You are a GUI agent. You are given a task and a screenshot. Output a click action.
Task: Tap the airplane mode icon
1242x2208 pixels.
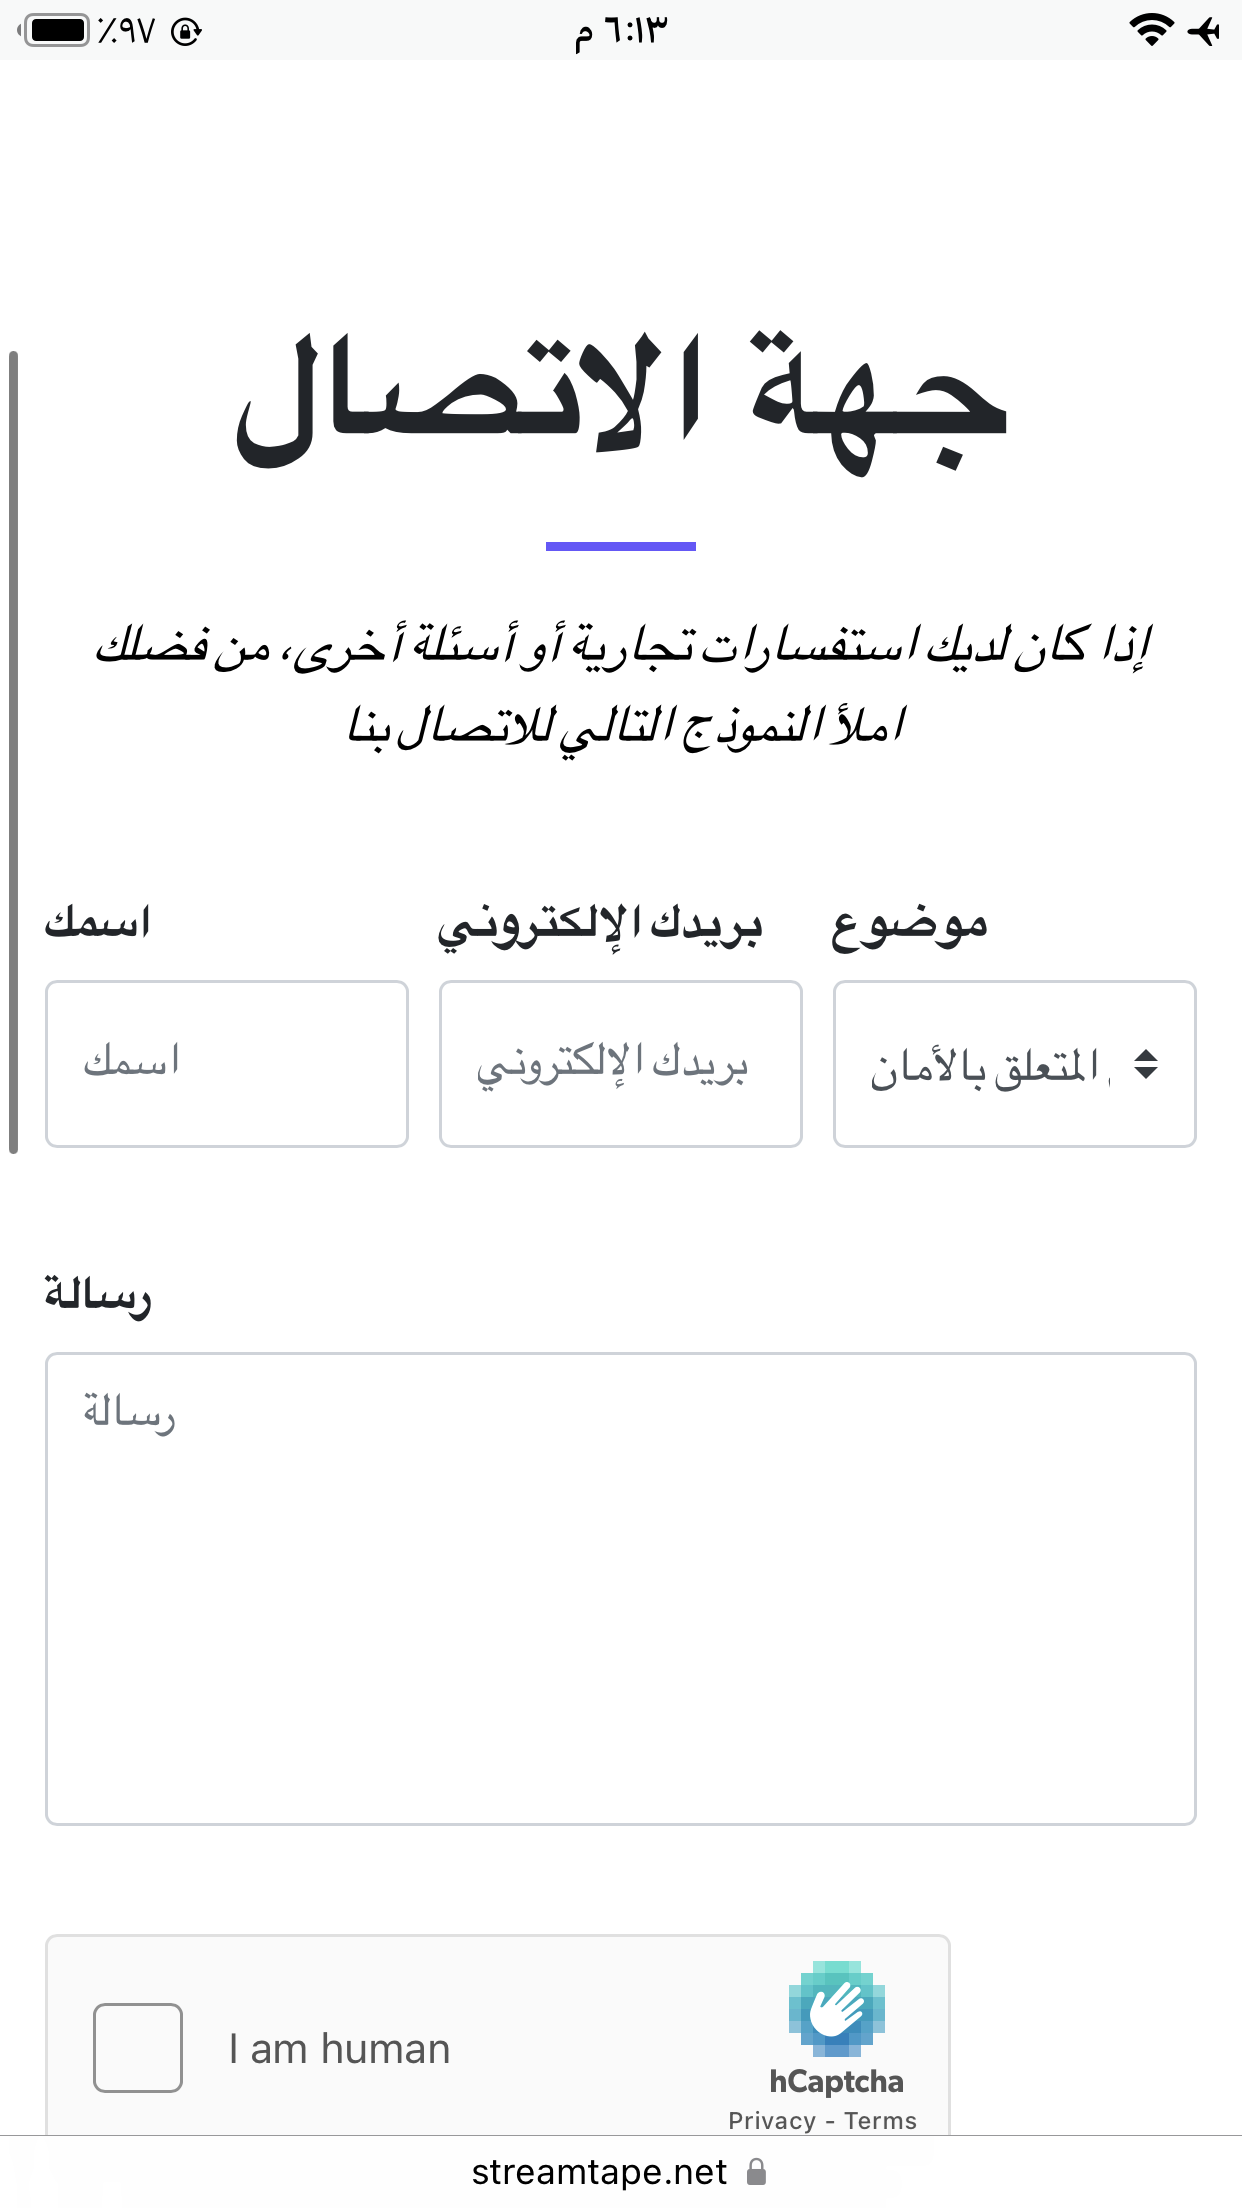(1204, 31)
